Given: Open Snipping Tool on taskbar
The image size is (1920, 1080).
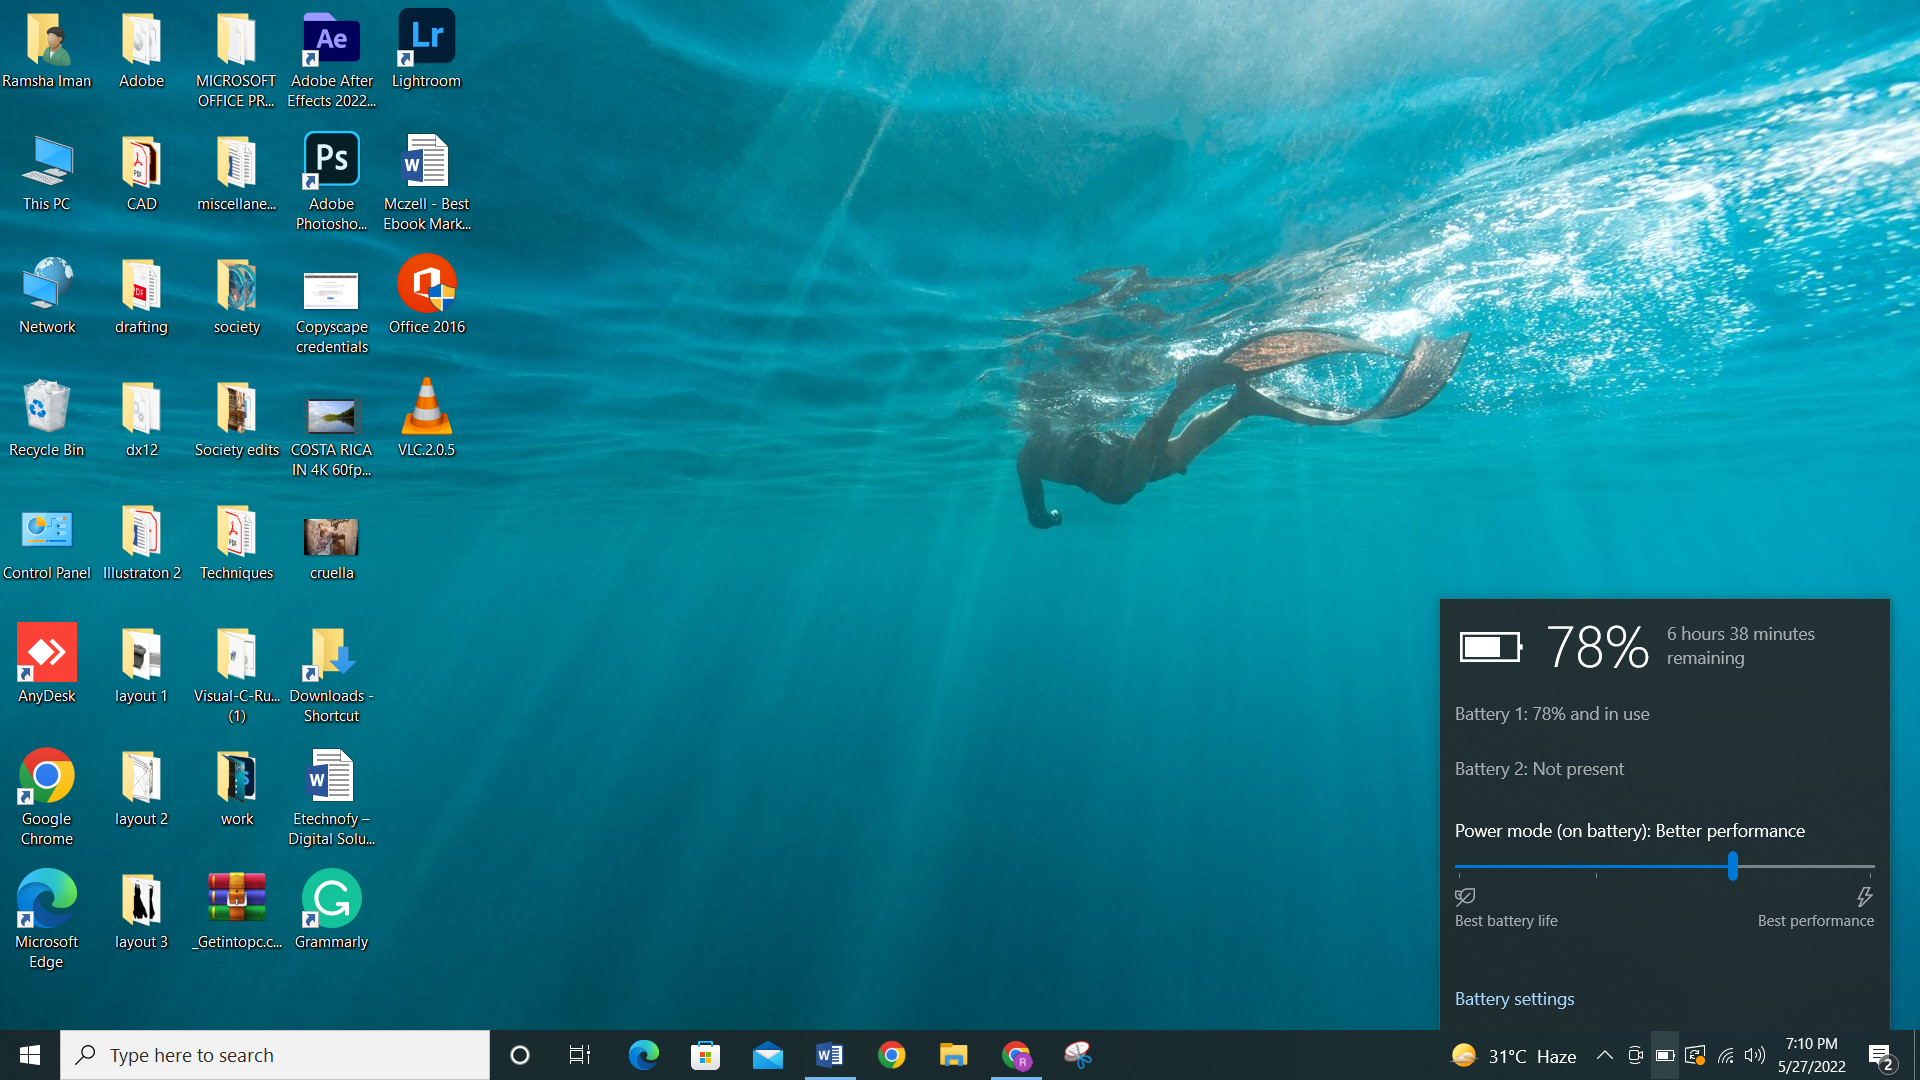Looking at the screenshot, I should (x=1078, y=1055).
